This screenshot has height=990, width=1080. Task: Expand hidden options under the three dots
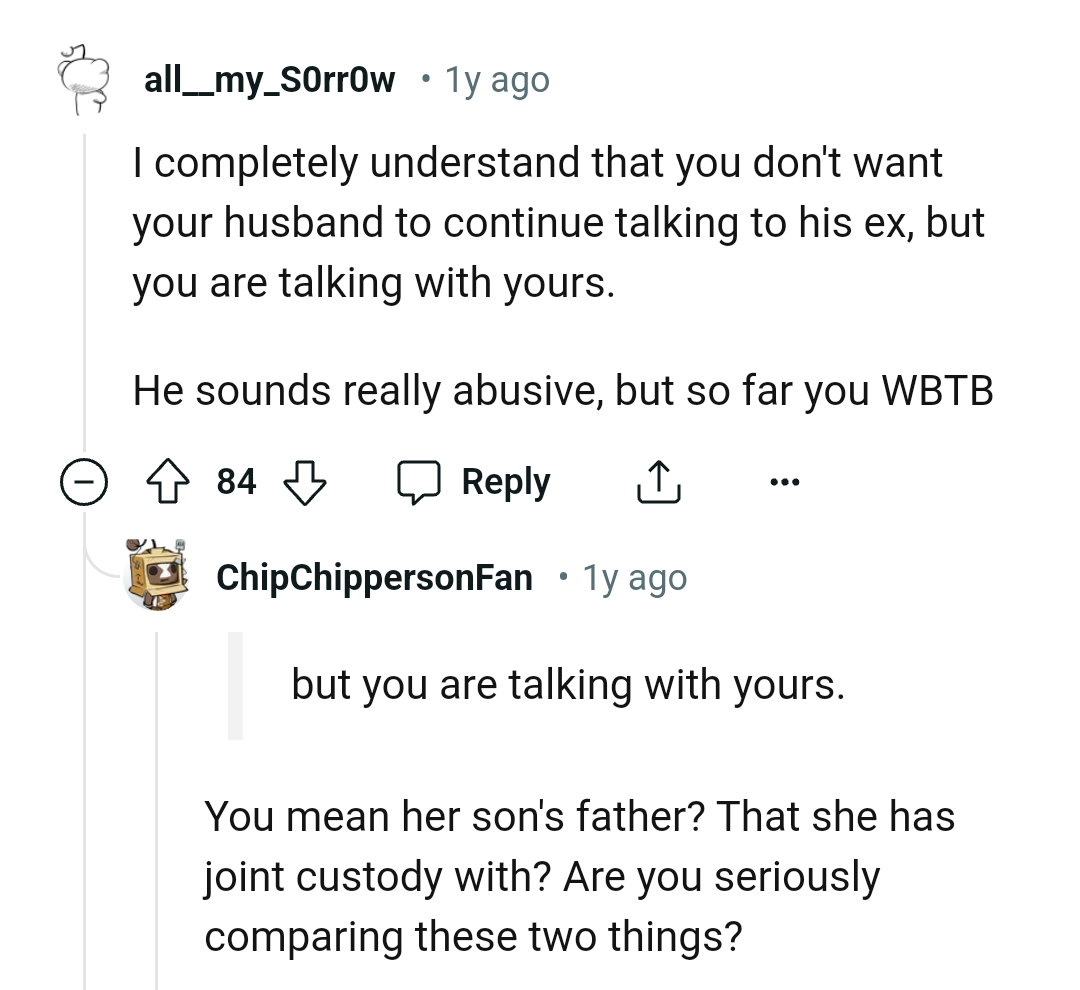[785, 481]
